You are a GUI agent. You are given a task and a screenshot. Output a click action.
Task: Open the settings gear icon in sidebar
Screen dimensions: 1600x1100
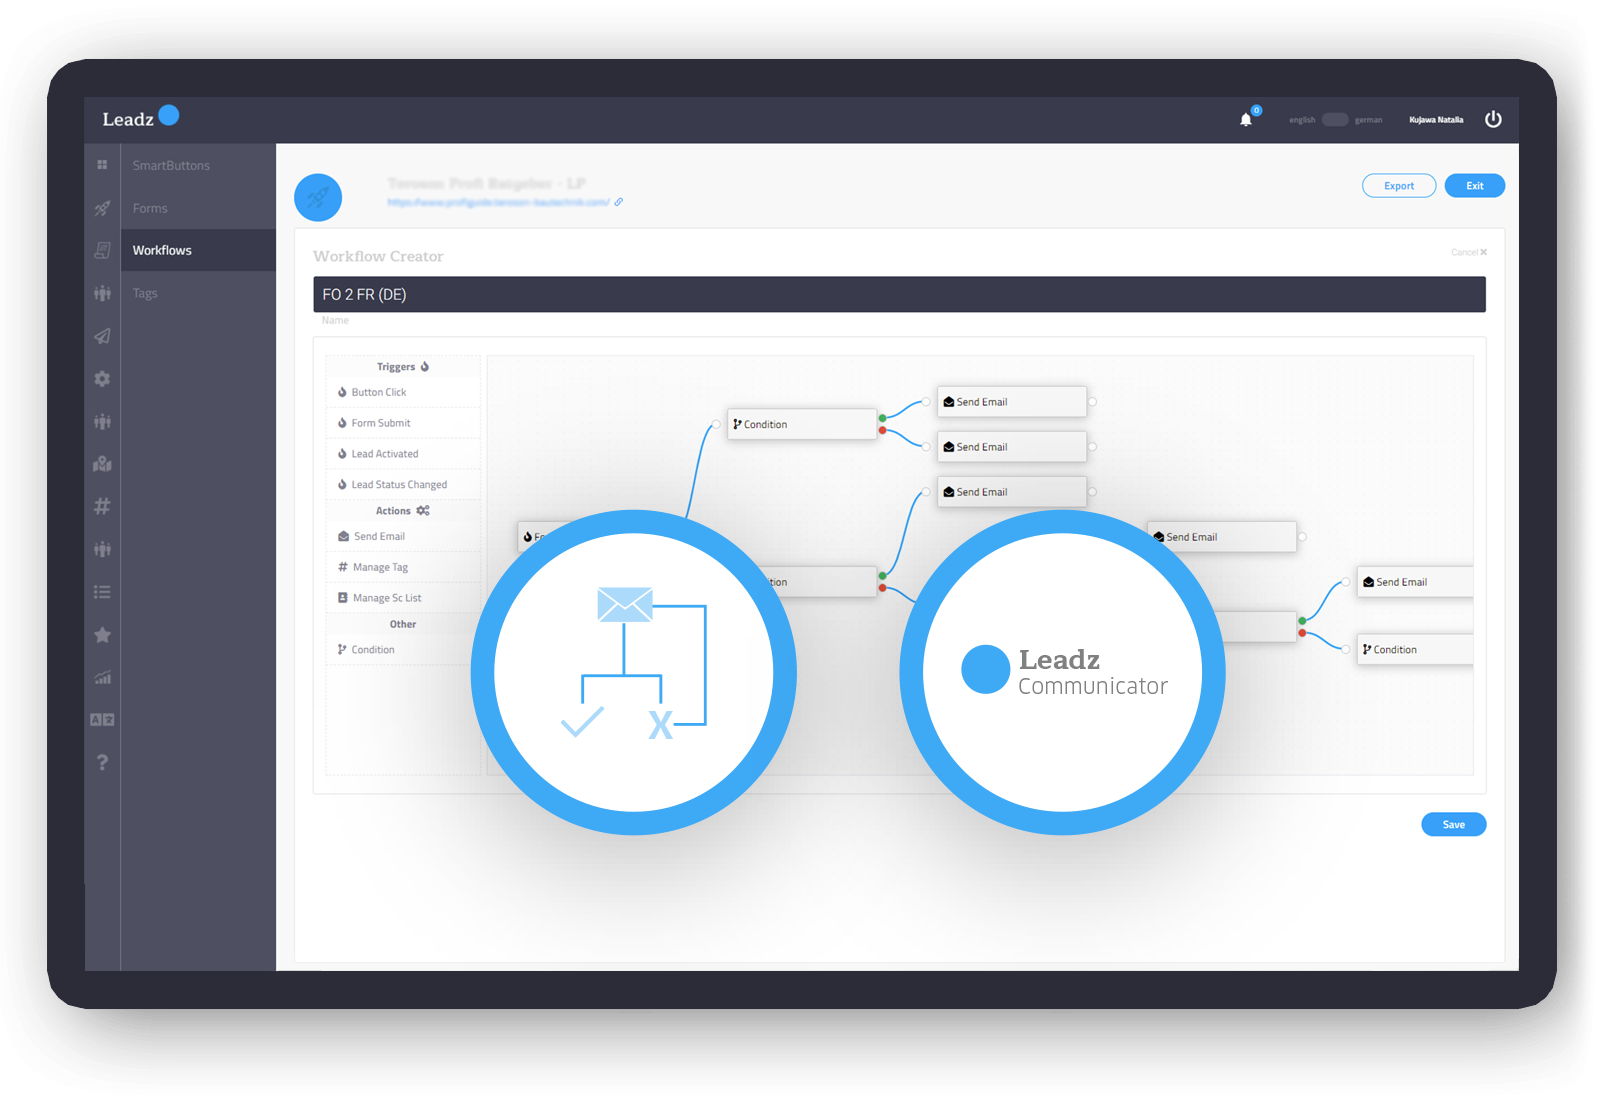102,379
